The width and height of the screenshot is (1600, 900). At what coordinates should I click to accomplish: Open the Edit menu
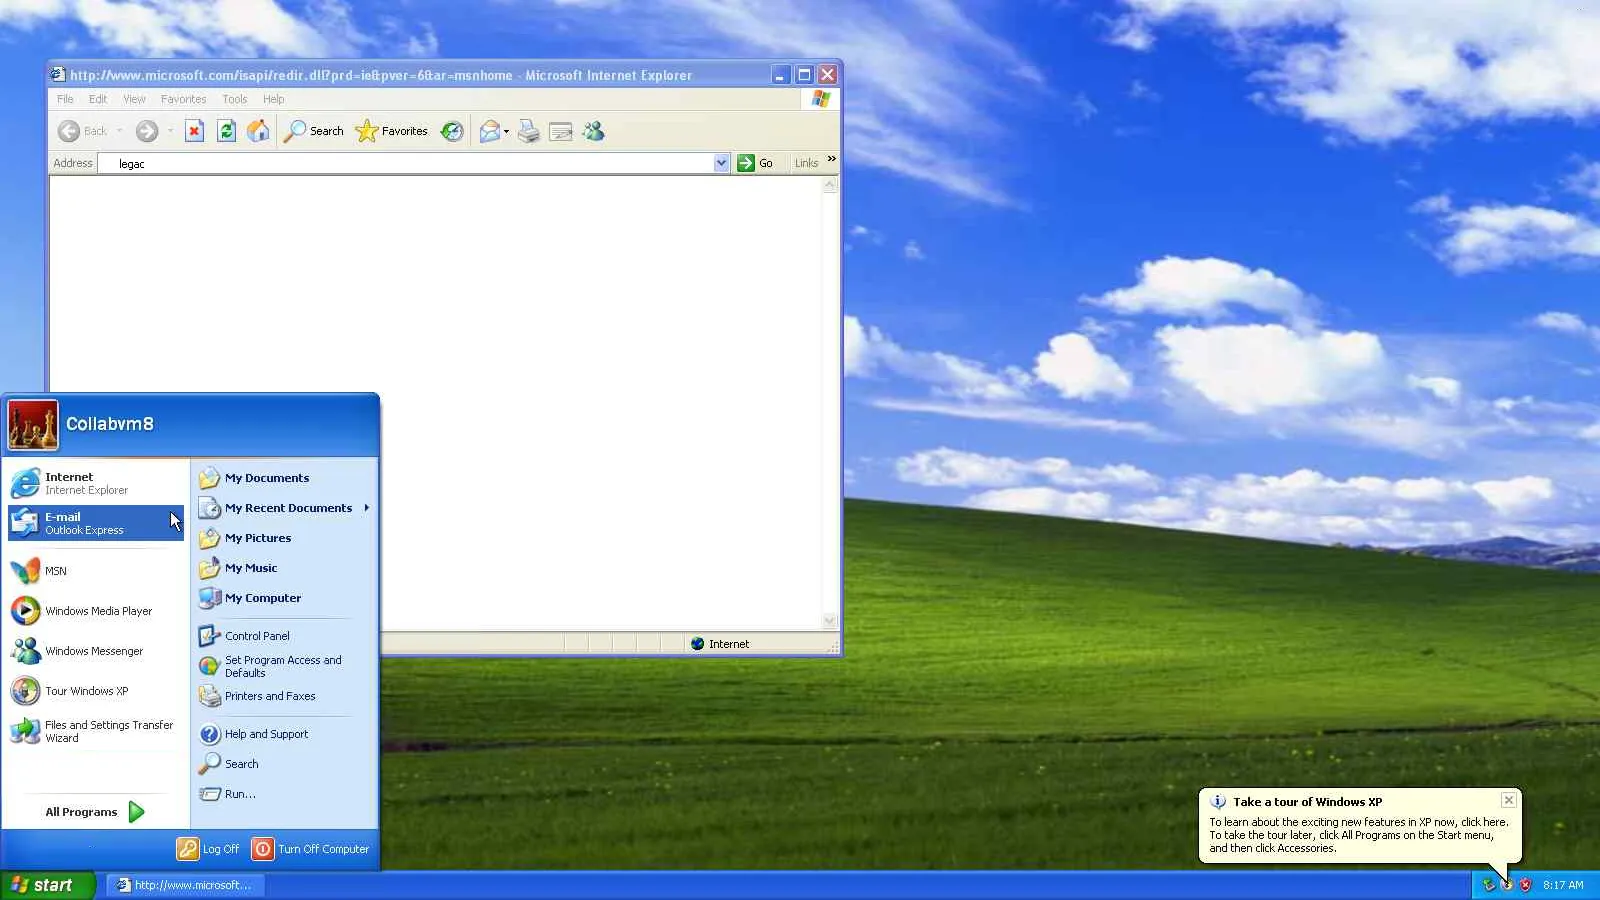pos(98,99)
